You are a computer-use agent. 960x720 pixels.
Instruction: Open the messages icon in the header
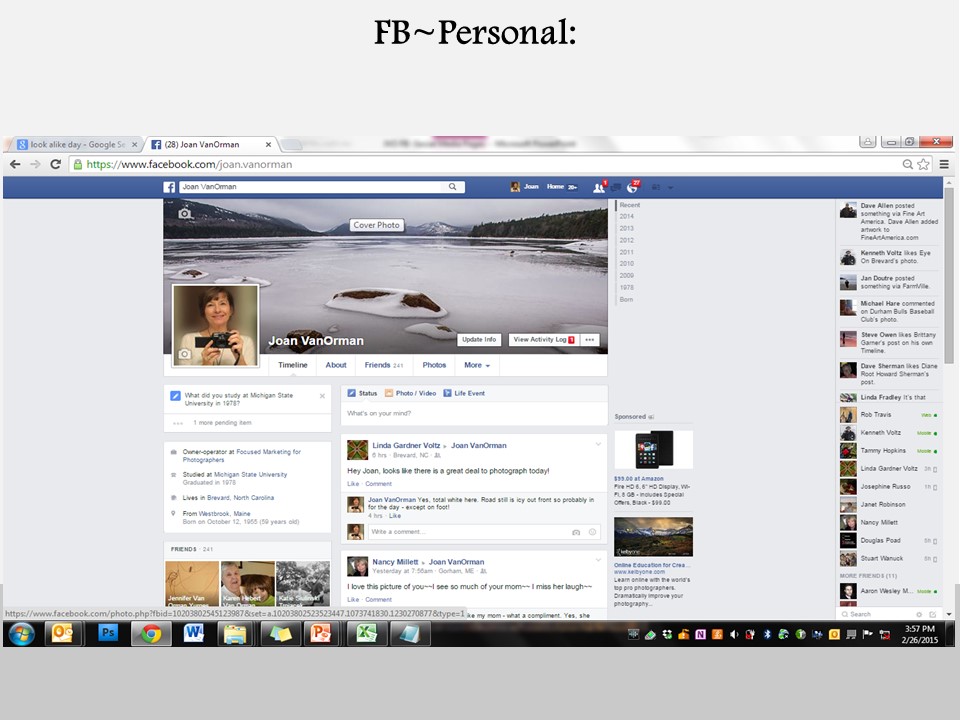coord(615,187)
